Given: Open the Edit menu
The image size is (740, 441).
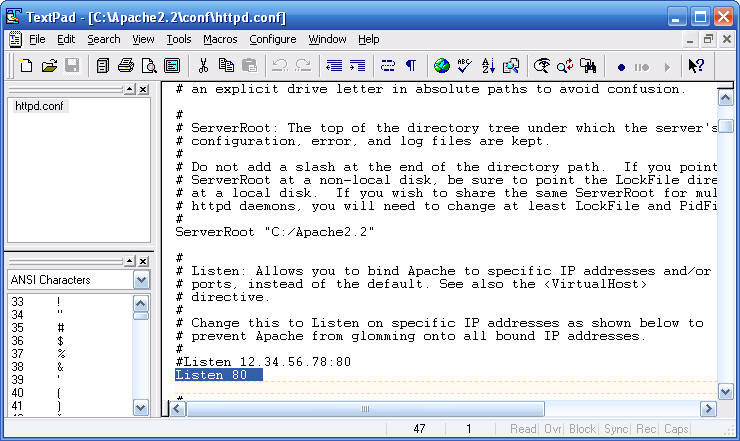Looking at the screenshot, I should tap(66, 39).
